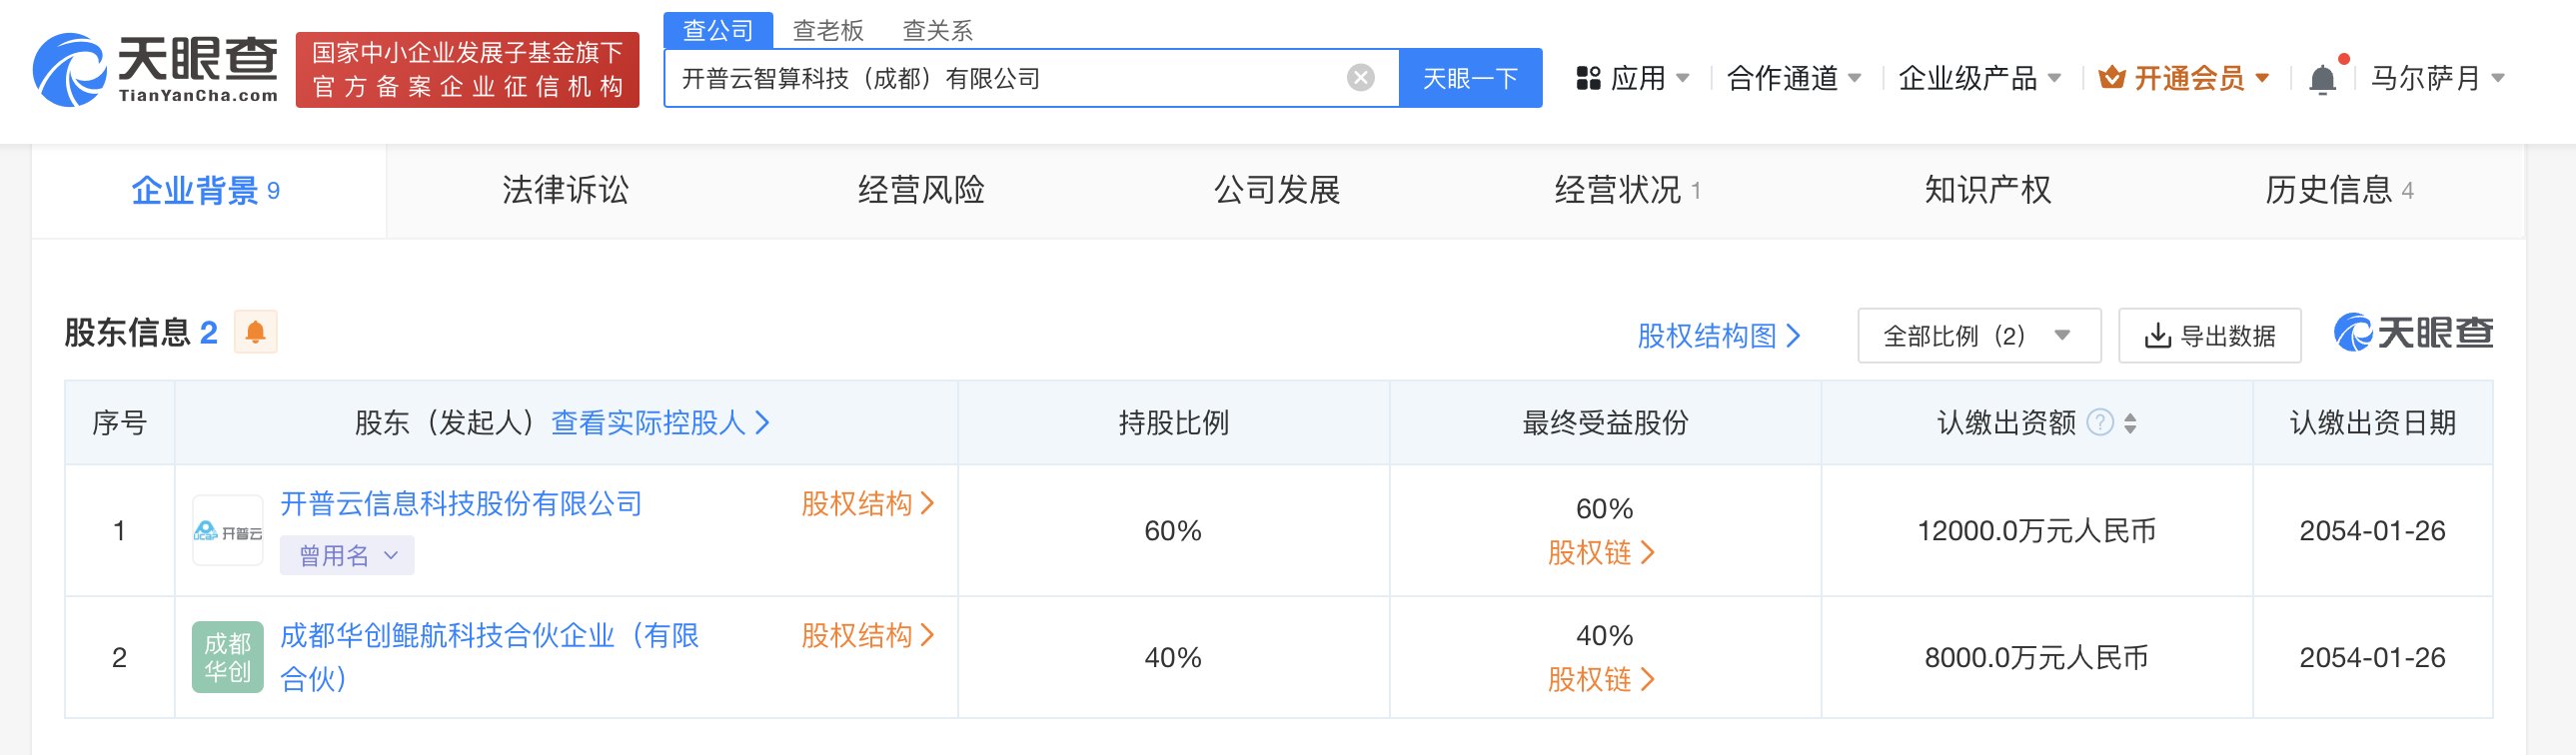This screenshot has width=2576, height=755.
Task: Sort by 认缴出资额 using sort arrows
Action: click(2130, 423)
